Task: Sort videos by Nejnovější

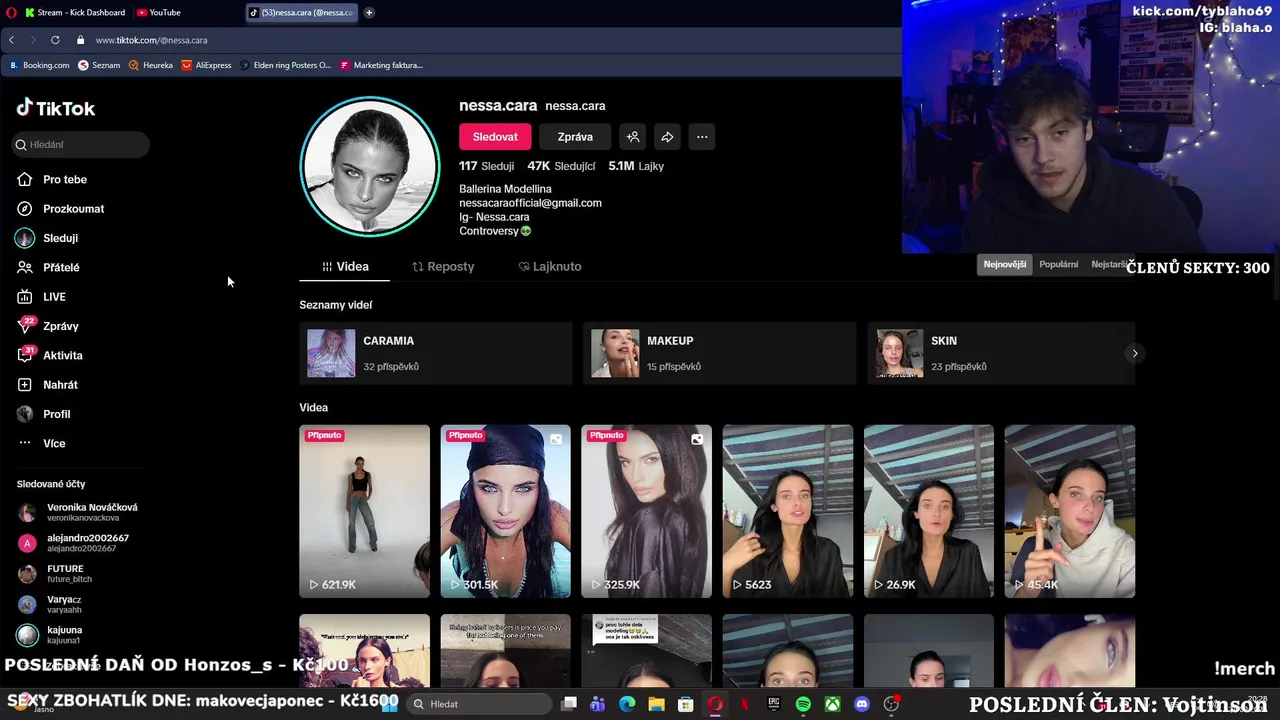Action: (1004, 265)
